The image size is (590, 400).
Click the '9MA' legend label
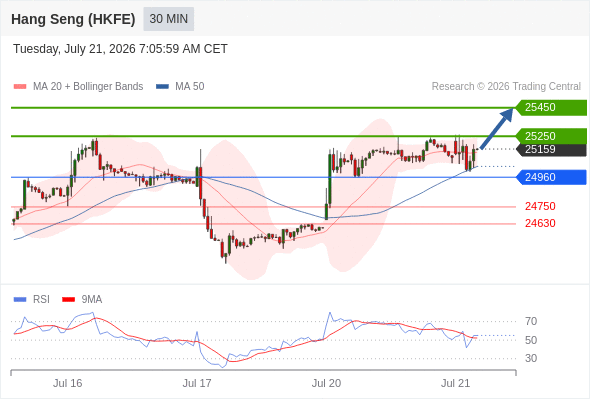tap(92, 300)
